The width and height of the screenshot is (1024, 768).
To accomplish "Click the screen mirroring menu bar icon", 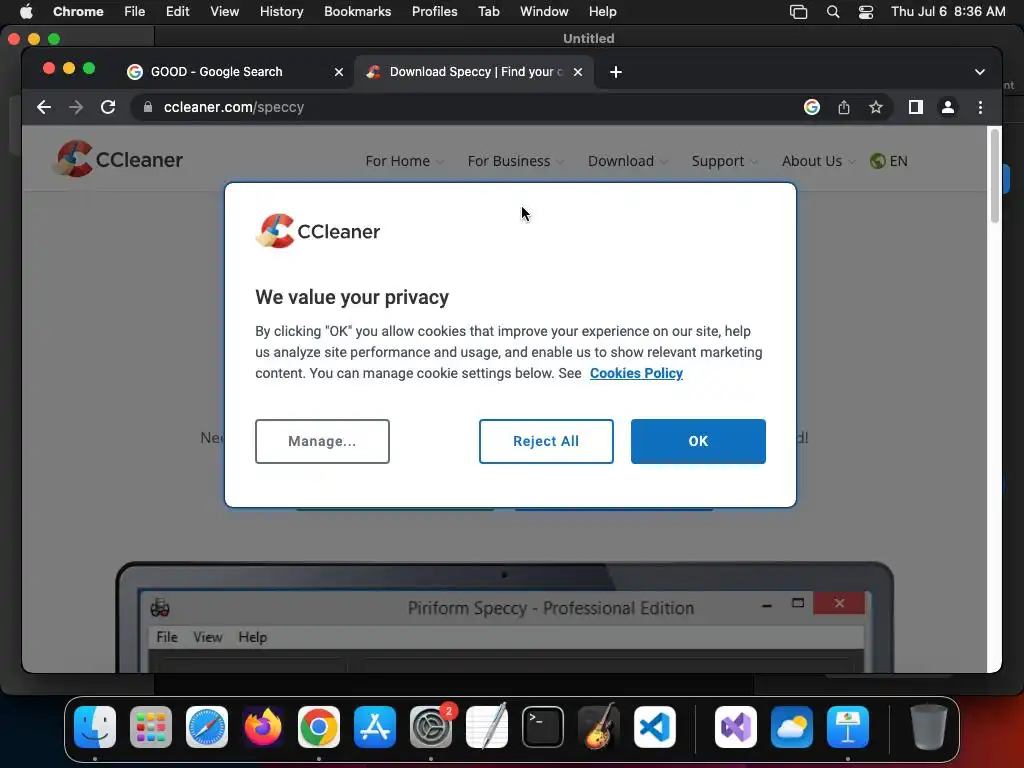I will (x=798, y=12).
